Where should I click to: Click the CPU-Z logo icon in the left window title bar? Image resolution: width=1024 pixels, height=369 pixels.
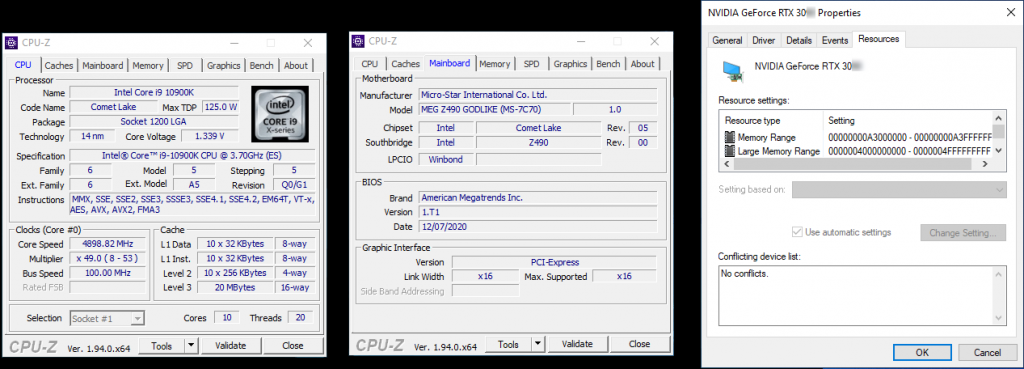[x=11, y=43]
